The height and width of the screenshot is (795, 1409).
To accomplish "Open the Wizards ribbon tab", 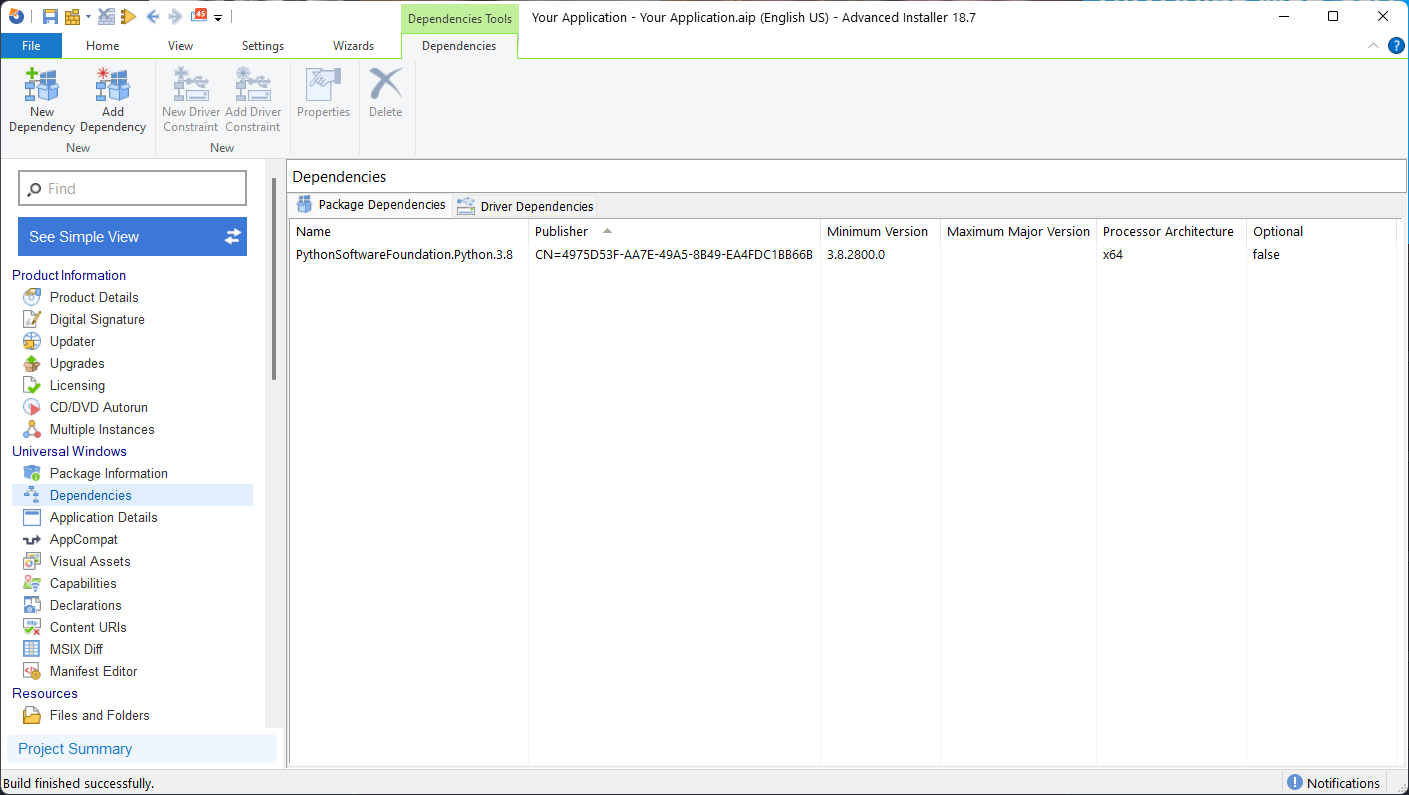I will [354, 46].
